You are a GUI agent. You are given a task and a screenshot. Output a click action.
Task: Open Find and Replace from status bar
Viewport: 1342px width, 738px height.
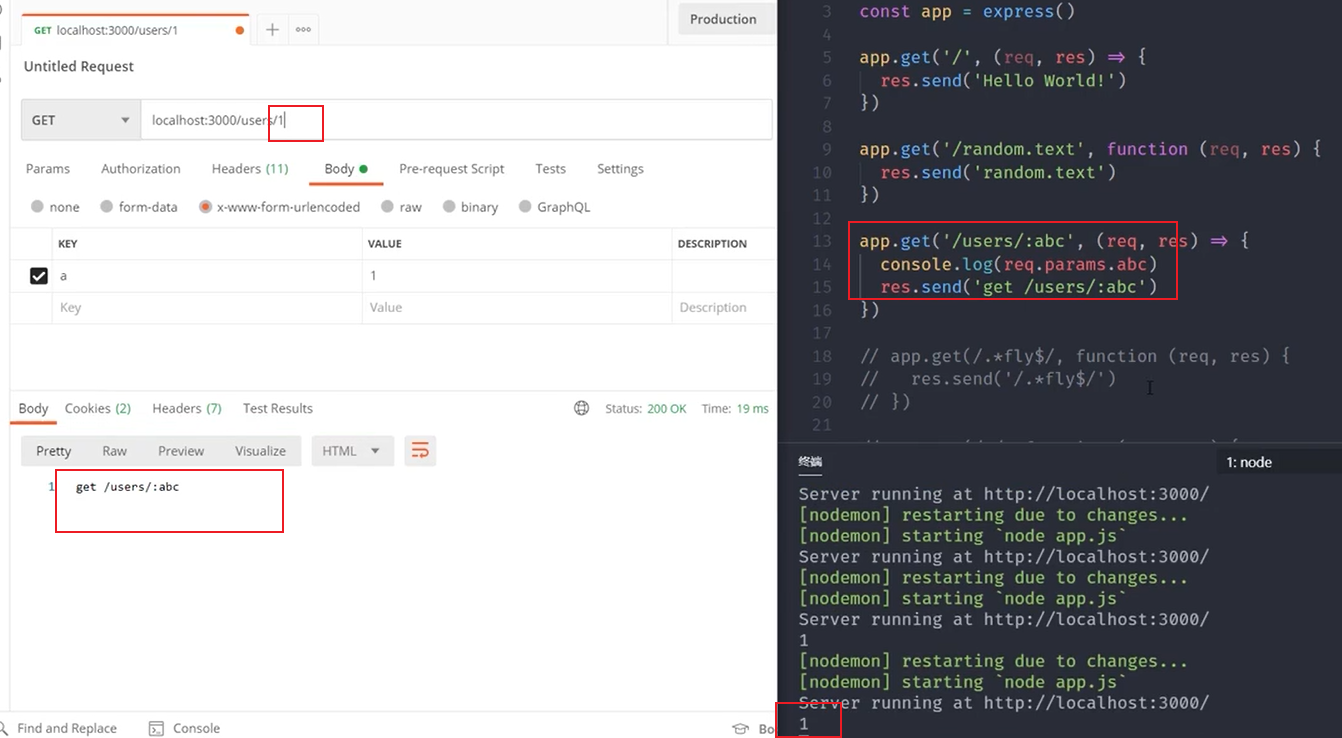[x=59, y=728]
